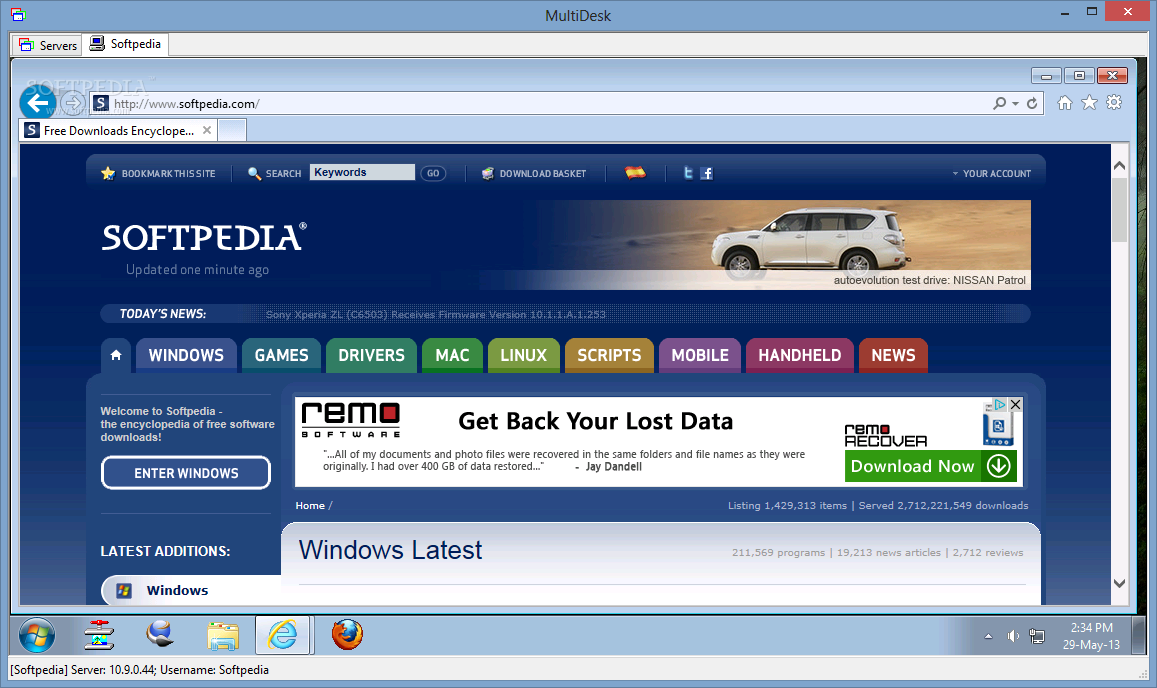Click the bookmark star icon on Softpedia

click(x=108, y=173)
